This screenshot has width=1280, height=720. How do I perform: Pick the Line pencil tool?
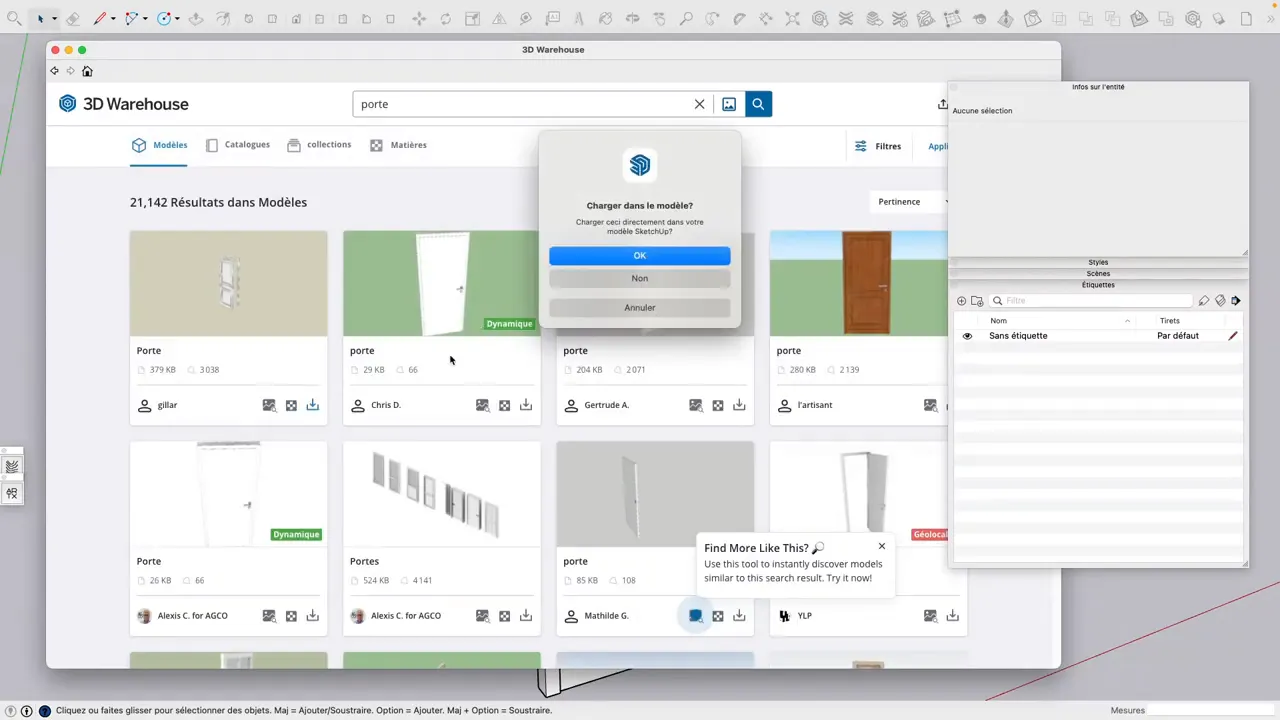click(x=99, y=17)
